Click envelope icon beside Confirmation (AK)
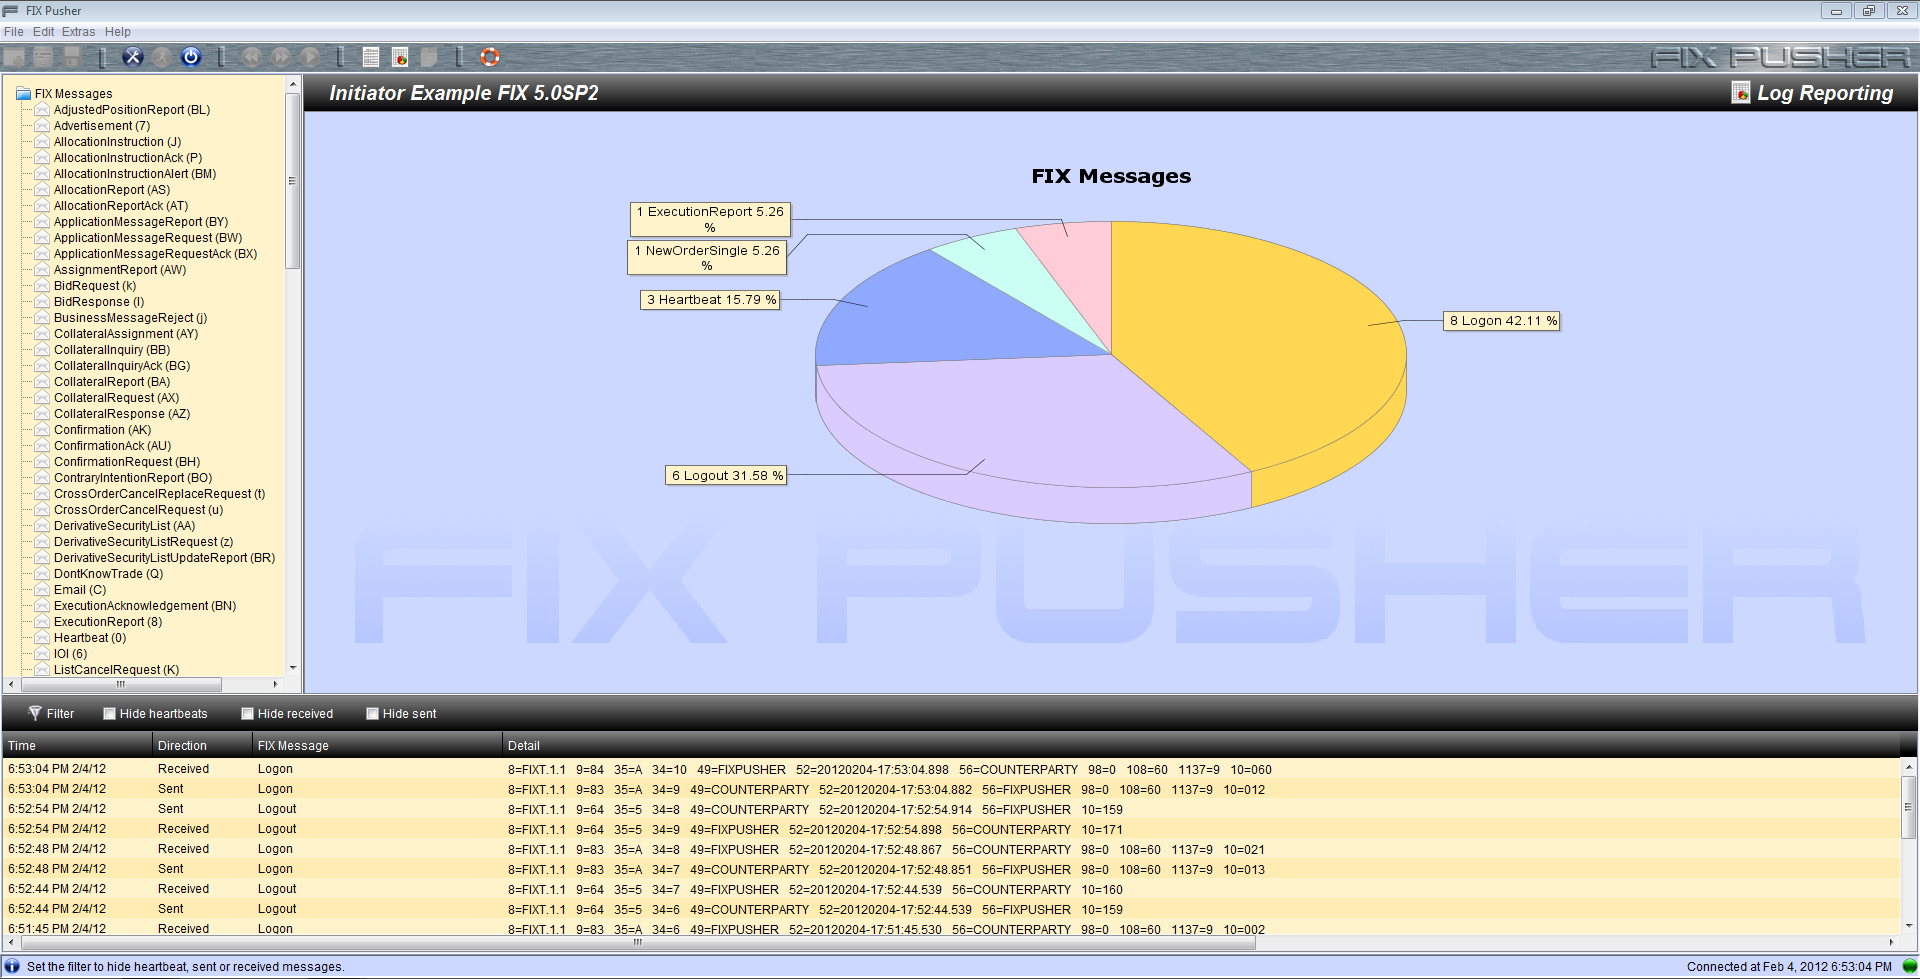This screenshot has width=1920, height=979. [42, 430]
